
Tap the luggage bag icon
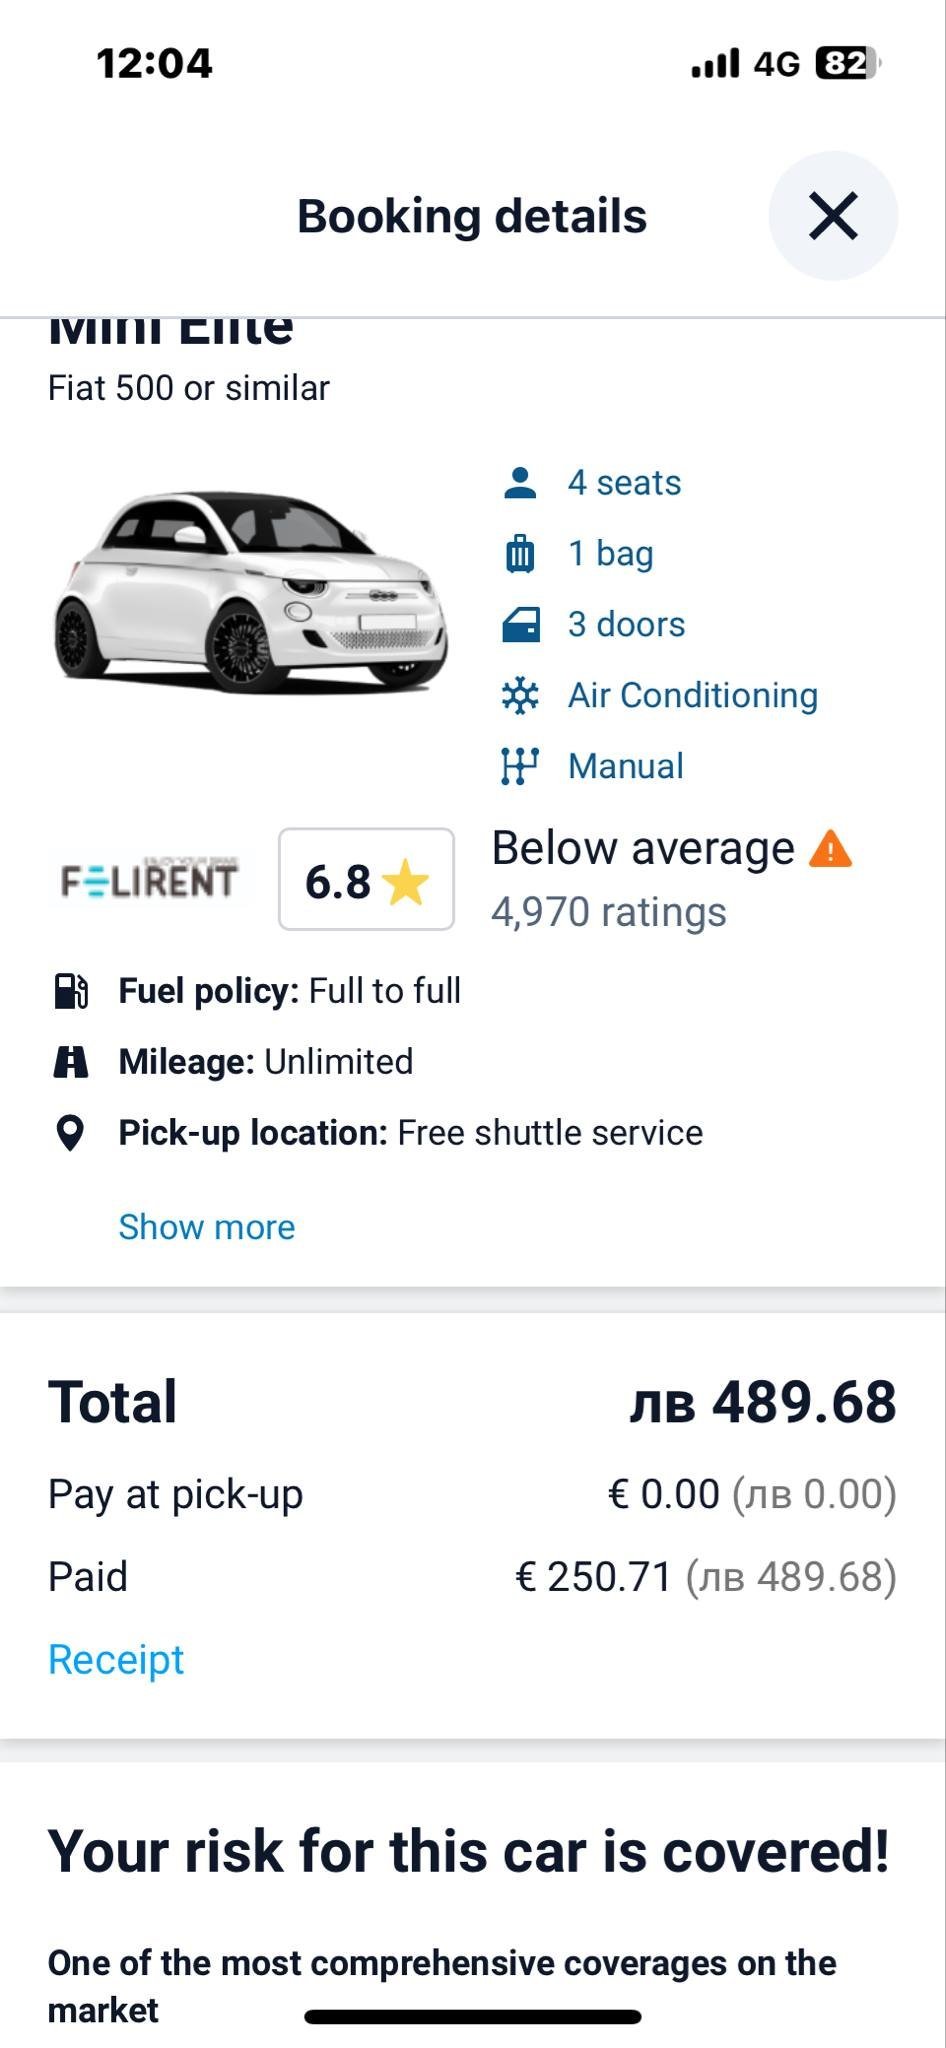(520, 554)
